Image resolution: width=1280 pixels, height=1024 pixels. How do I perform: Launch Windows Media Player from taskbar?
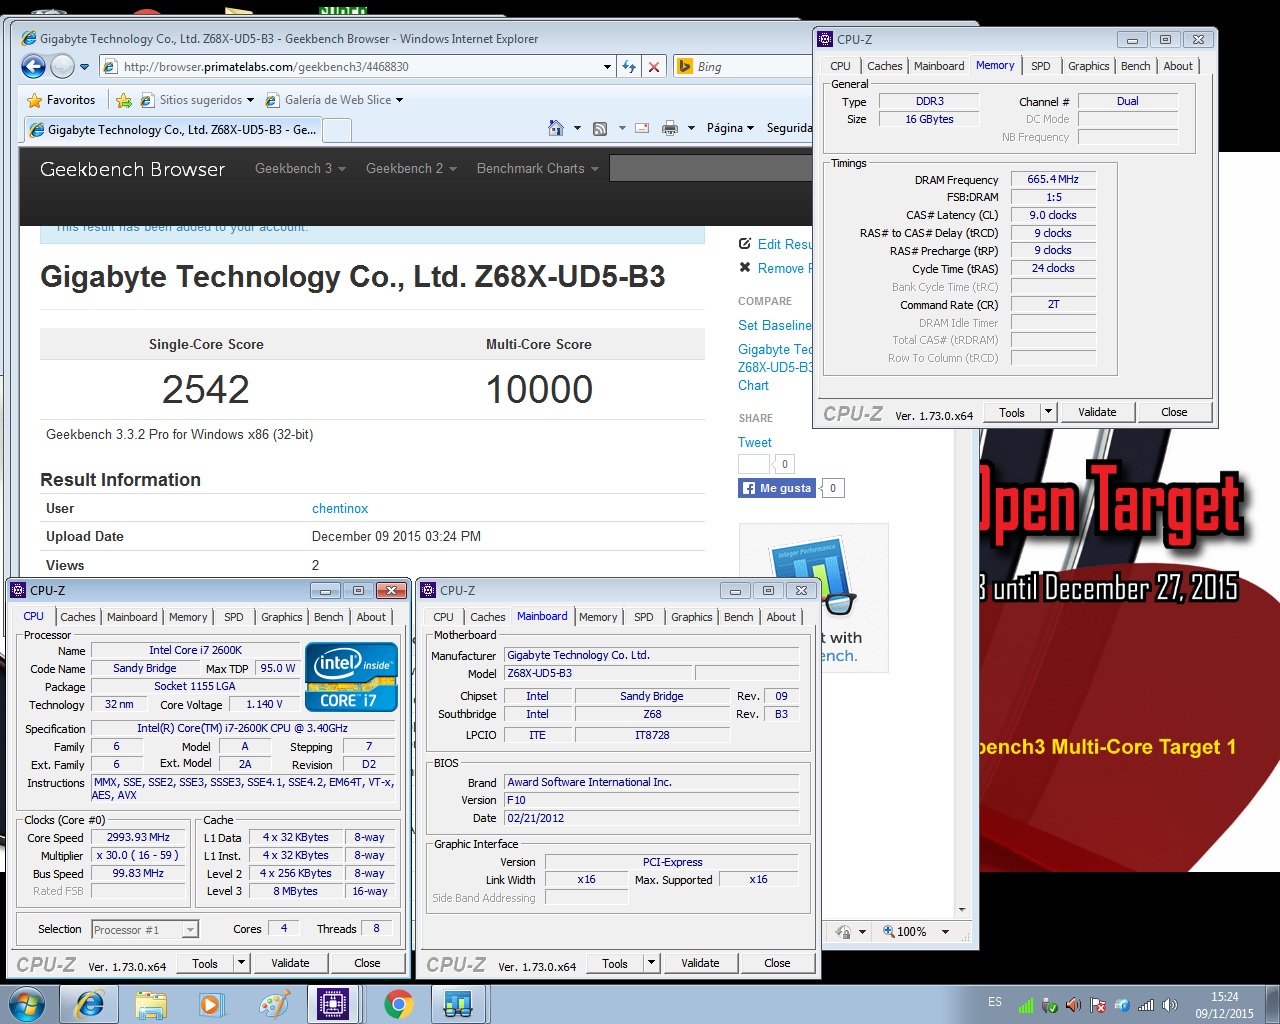(212, 1004)
